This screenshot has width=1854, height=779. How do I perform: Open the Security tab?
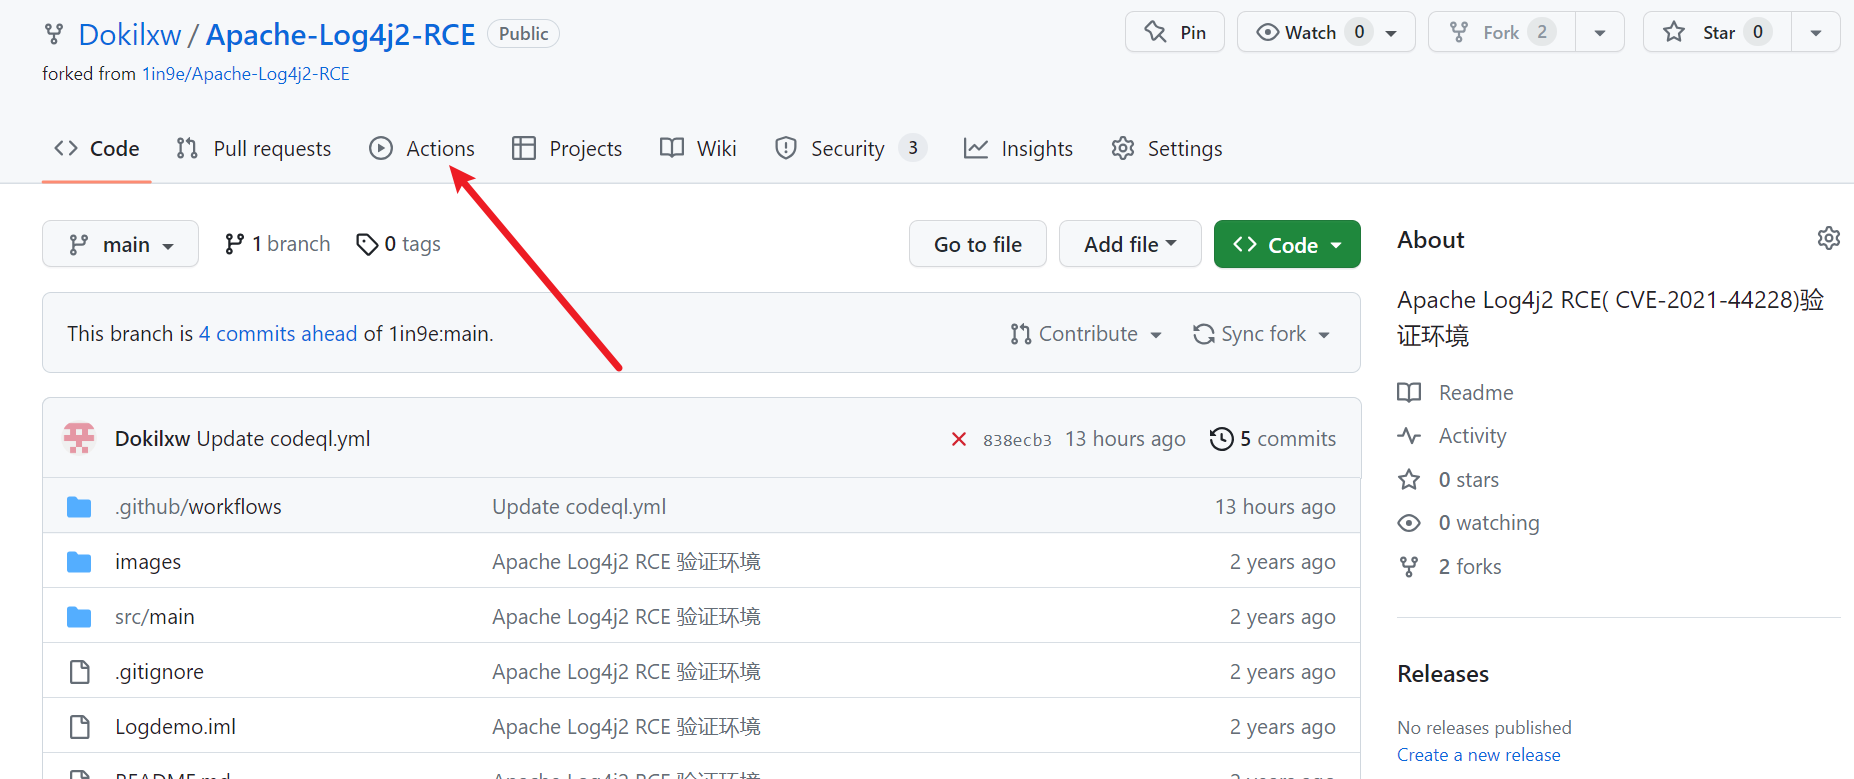tap(851, 149)
